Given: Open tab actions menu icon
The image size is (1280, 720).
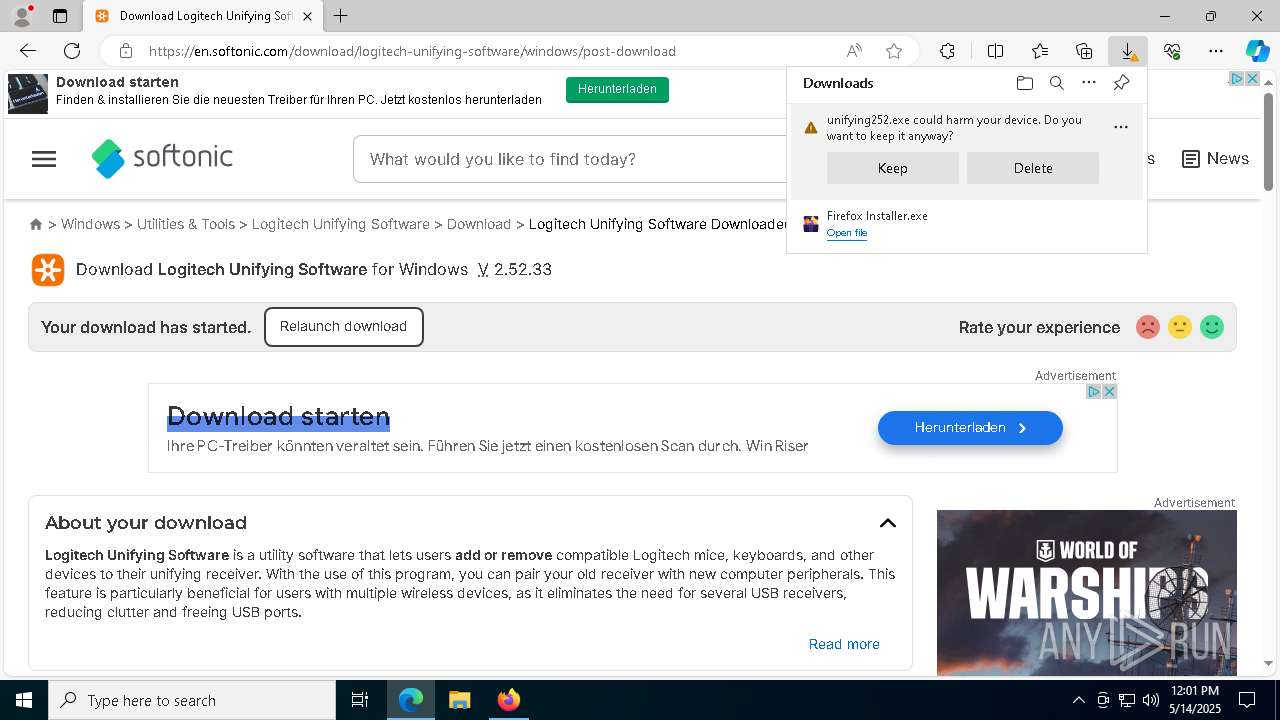Looking at the screenshot, I should pyautogui.click(x=60, y=16).
